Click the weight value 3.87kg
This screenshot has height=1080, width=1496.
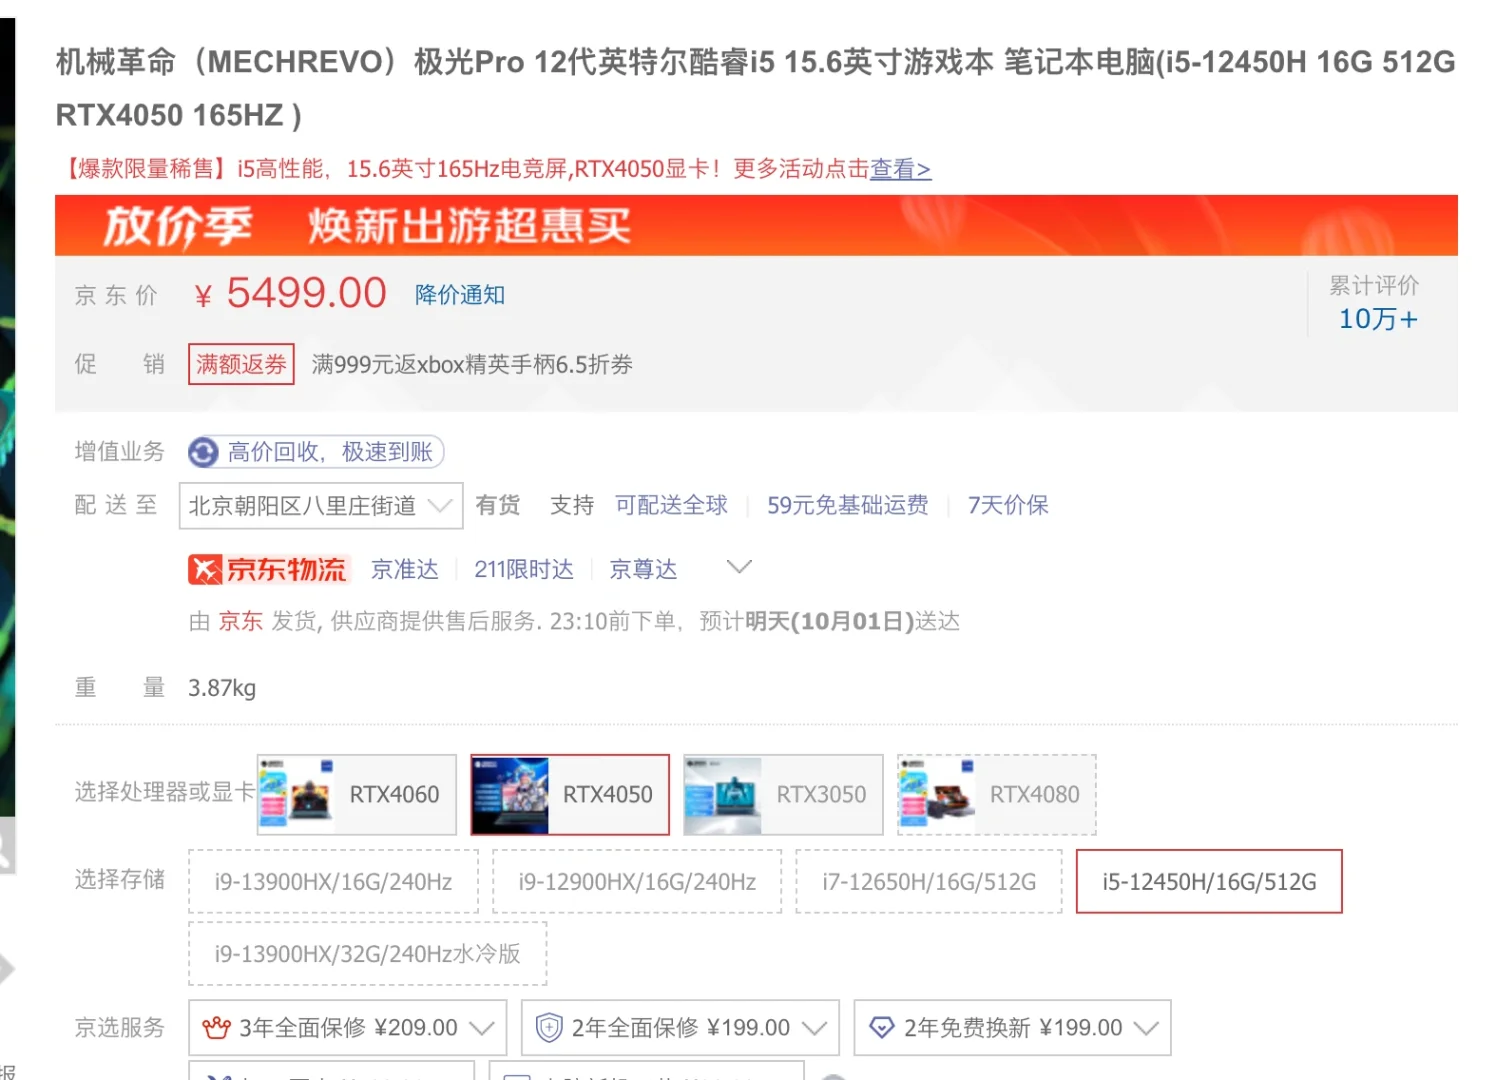tap(222, 688)
